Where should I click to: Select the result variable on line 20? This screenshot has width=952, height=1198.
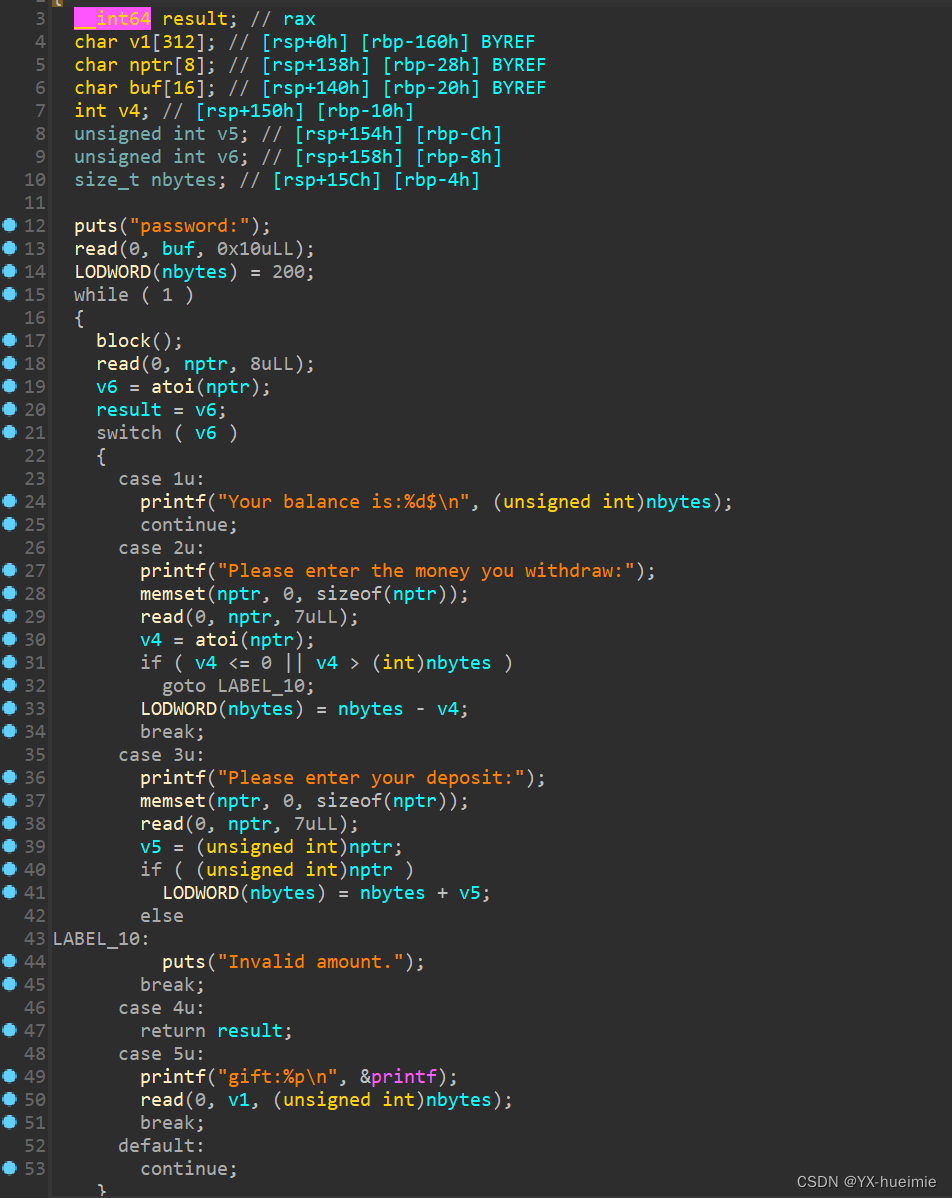[128, 409]
